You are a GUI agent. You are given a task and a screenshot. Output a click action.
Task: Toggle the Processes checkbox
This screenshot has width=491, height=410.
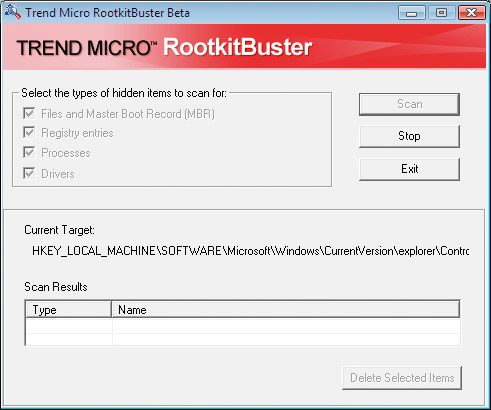(29, 152)
